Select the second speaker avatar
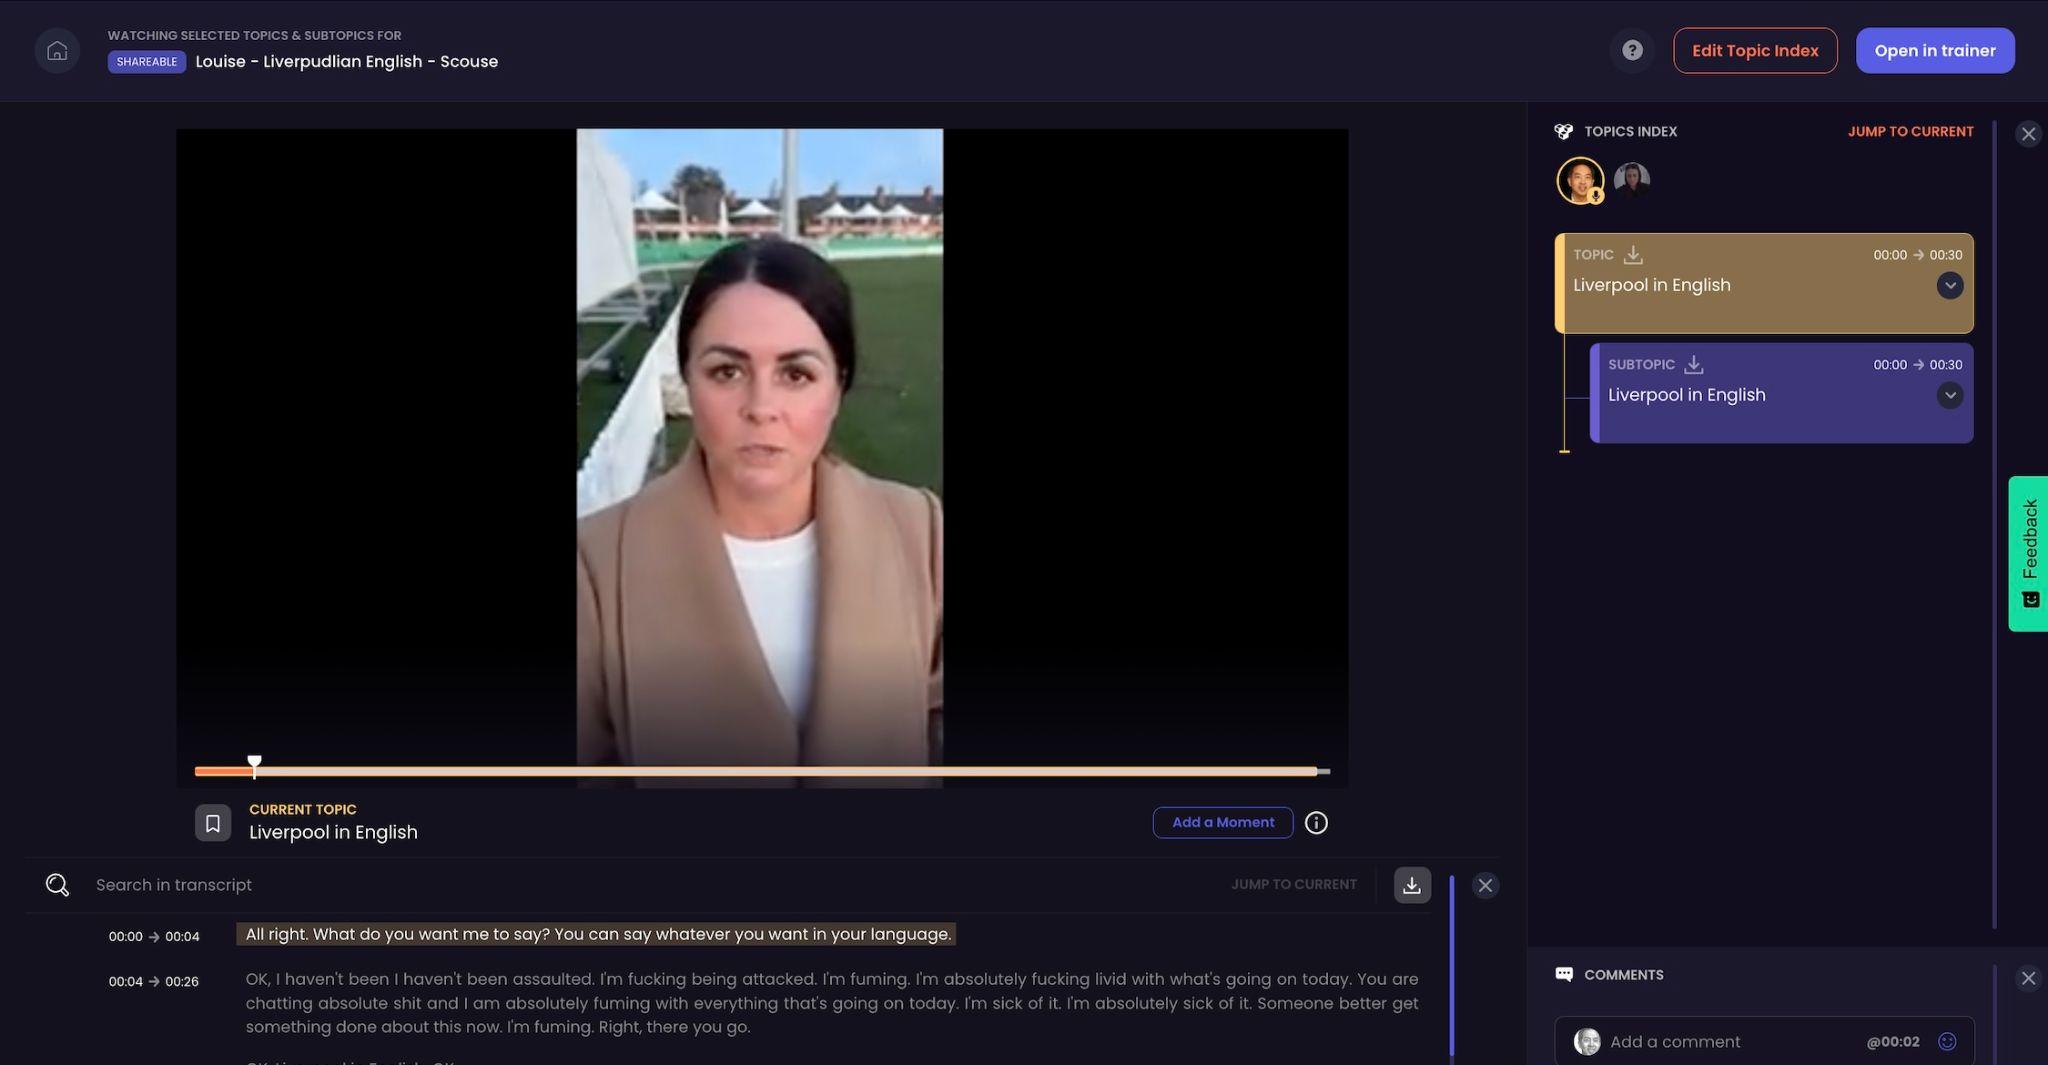Screen dimensions: 2048x1065 click(x=1632, y=179)
